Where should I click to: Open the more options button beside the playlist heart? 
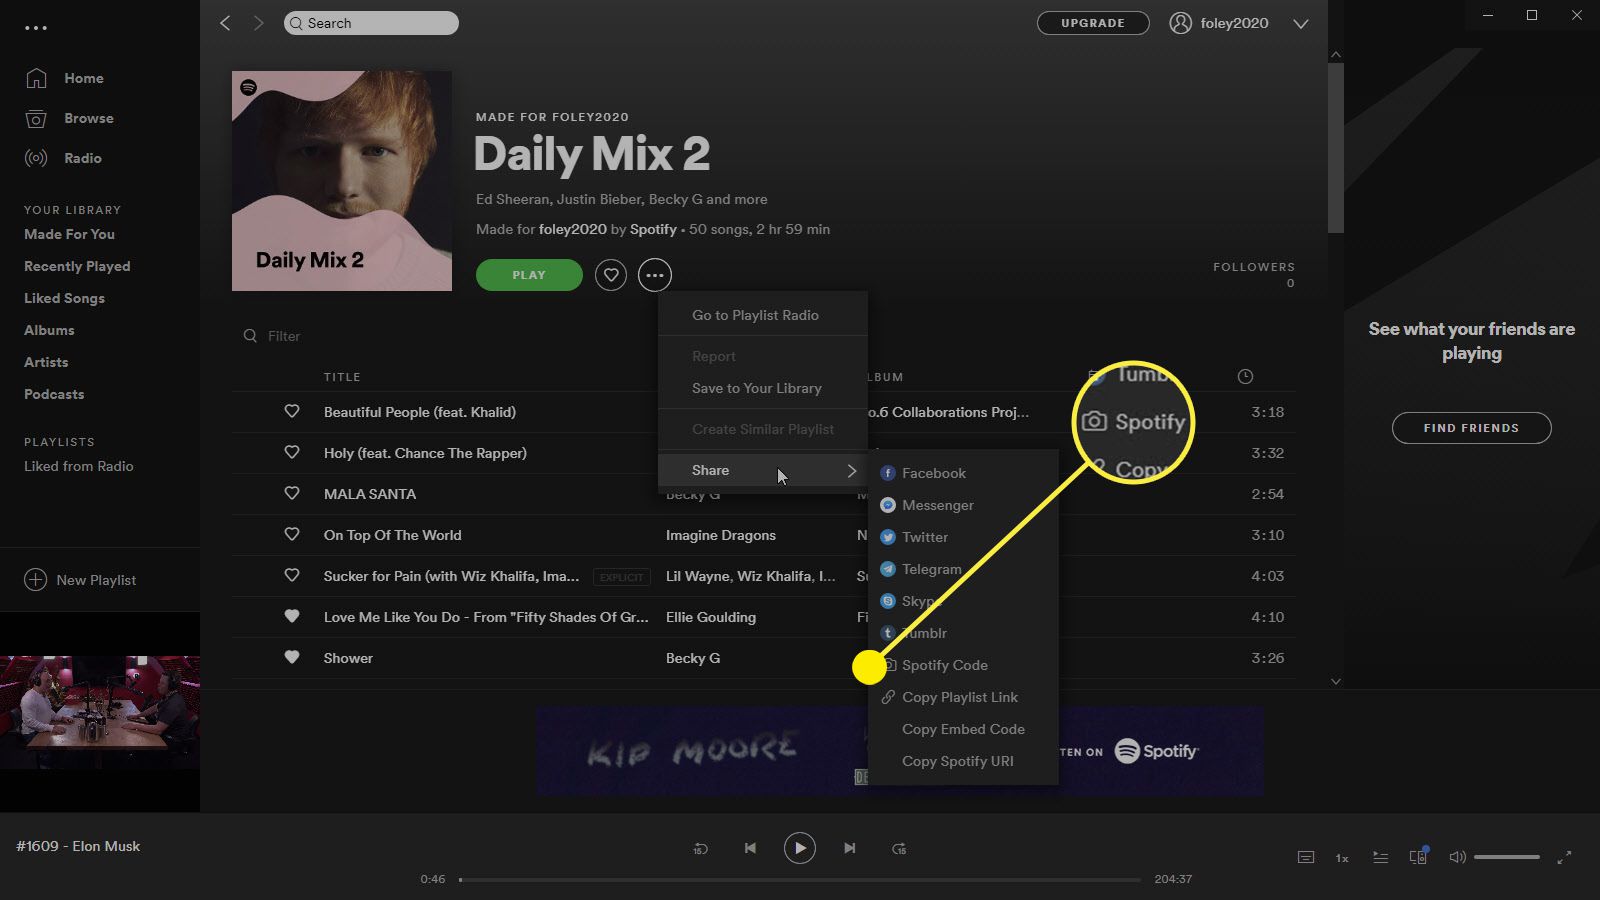pos(655,275)
